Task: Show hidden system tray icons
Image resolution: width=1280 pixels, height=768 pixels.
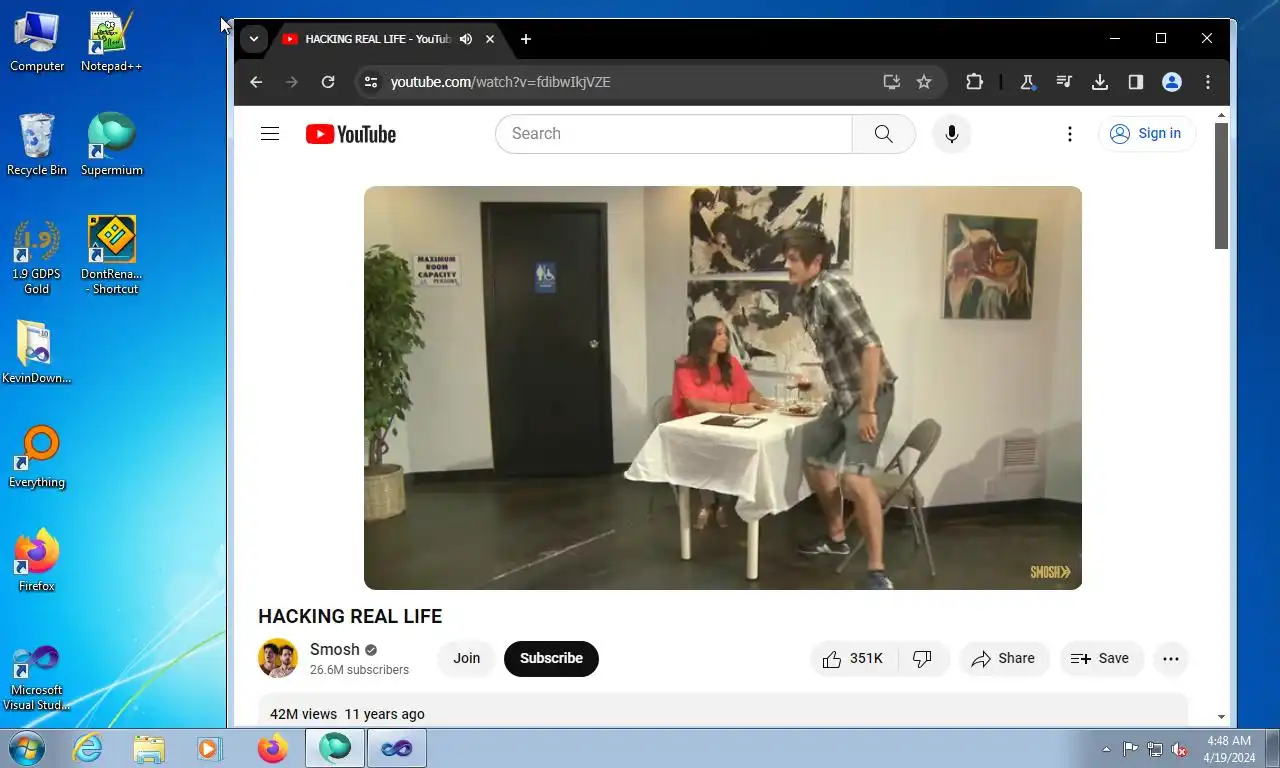Action: click(x=1106, y=749)
